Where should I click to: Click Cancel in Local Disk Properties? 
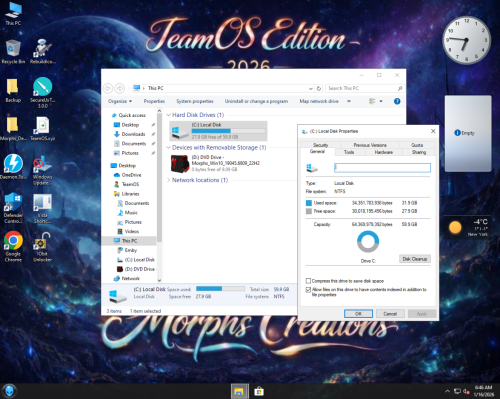pos(390,314)
